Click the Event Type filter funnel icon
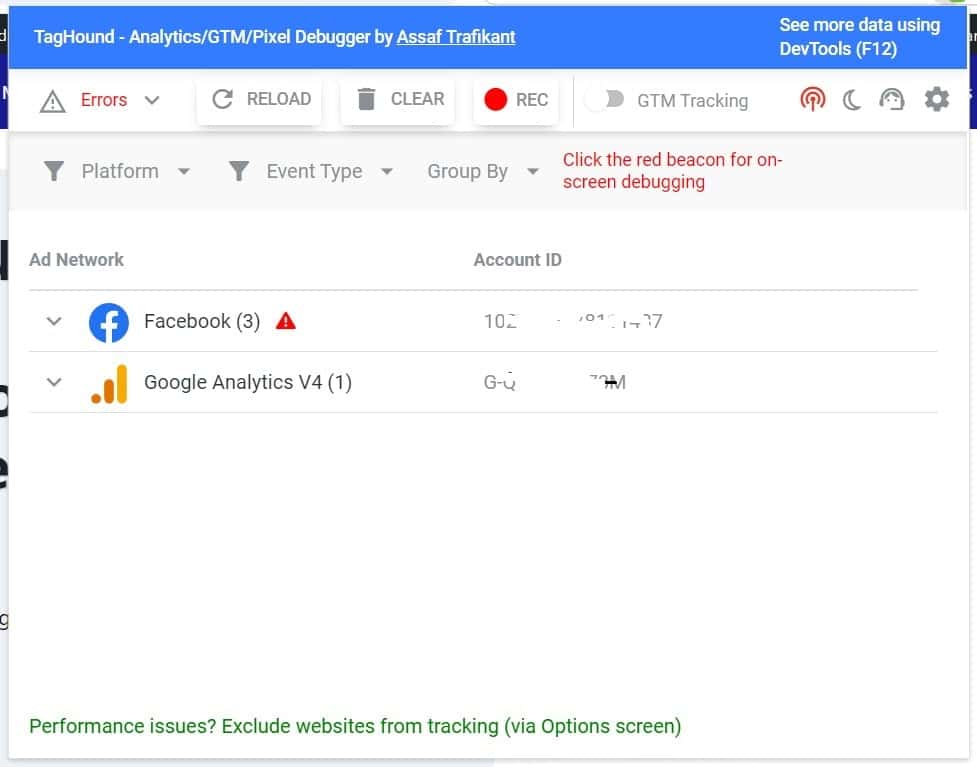Image resolution: width=977 pixels, height=767 pixels. (x=239, y=171)
